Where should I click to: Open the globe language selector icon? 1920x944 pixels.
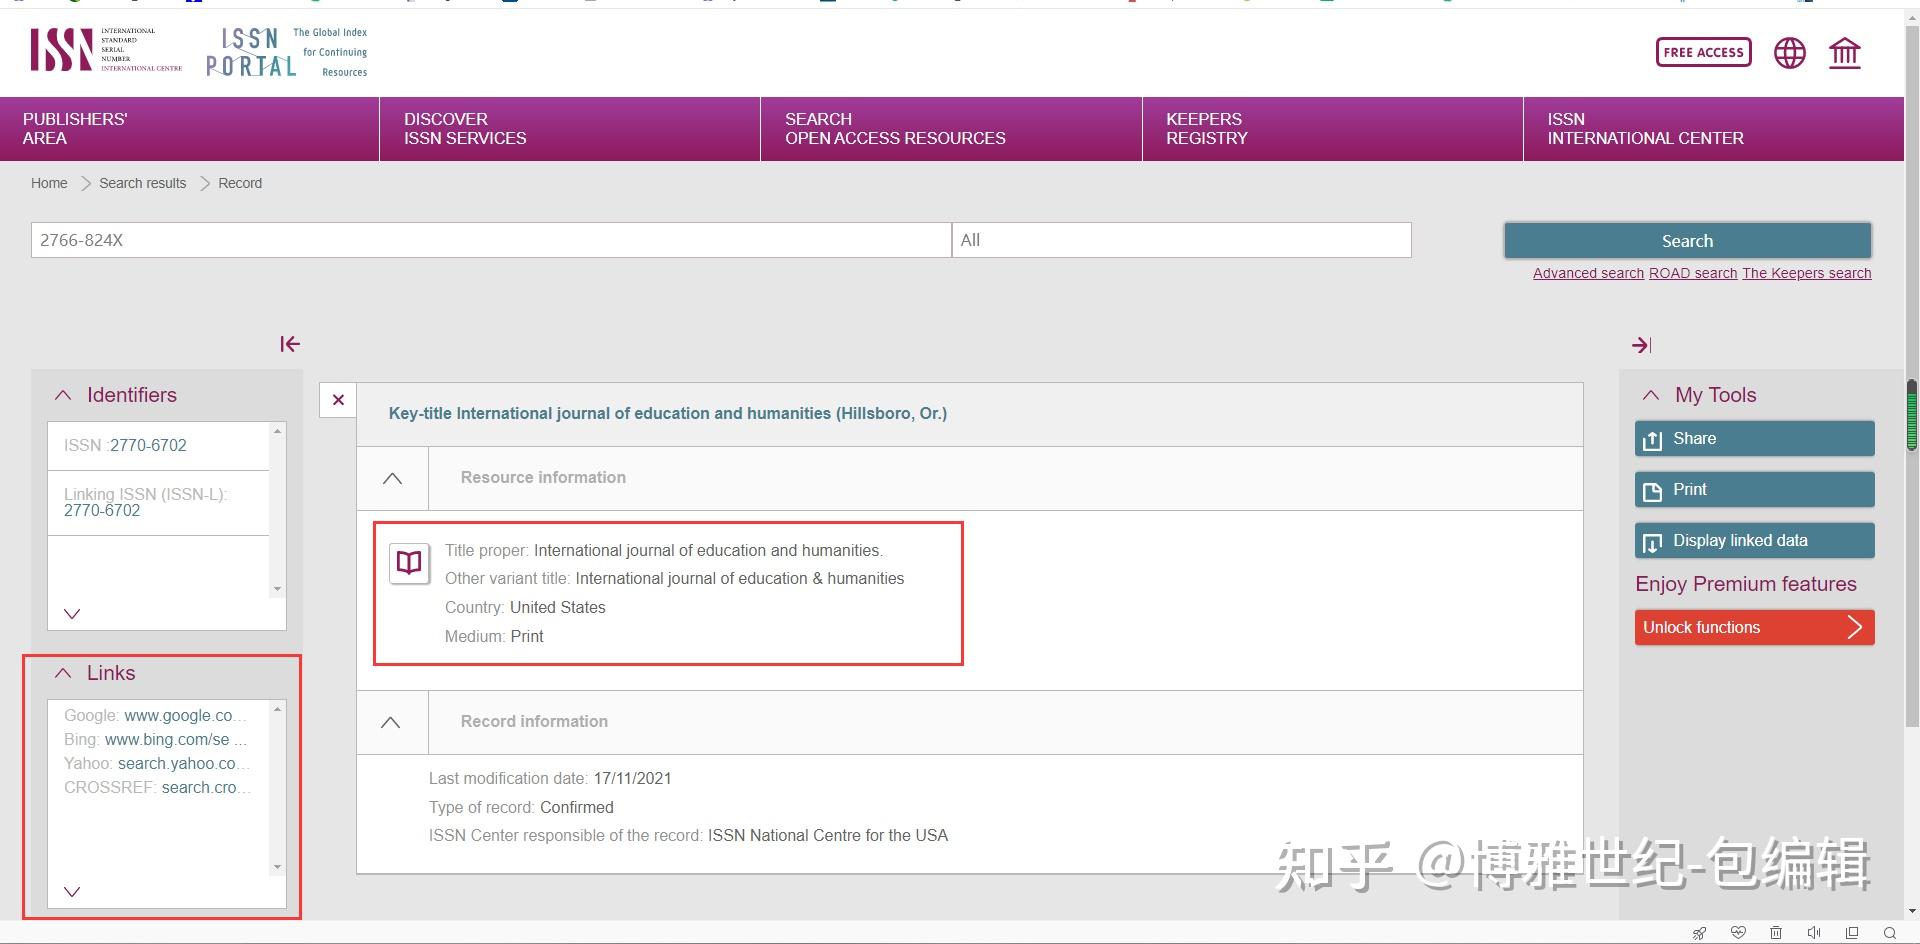pyautogui.click(x=1789, y=53)
